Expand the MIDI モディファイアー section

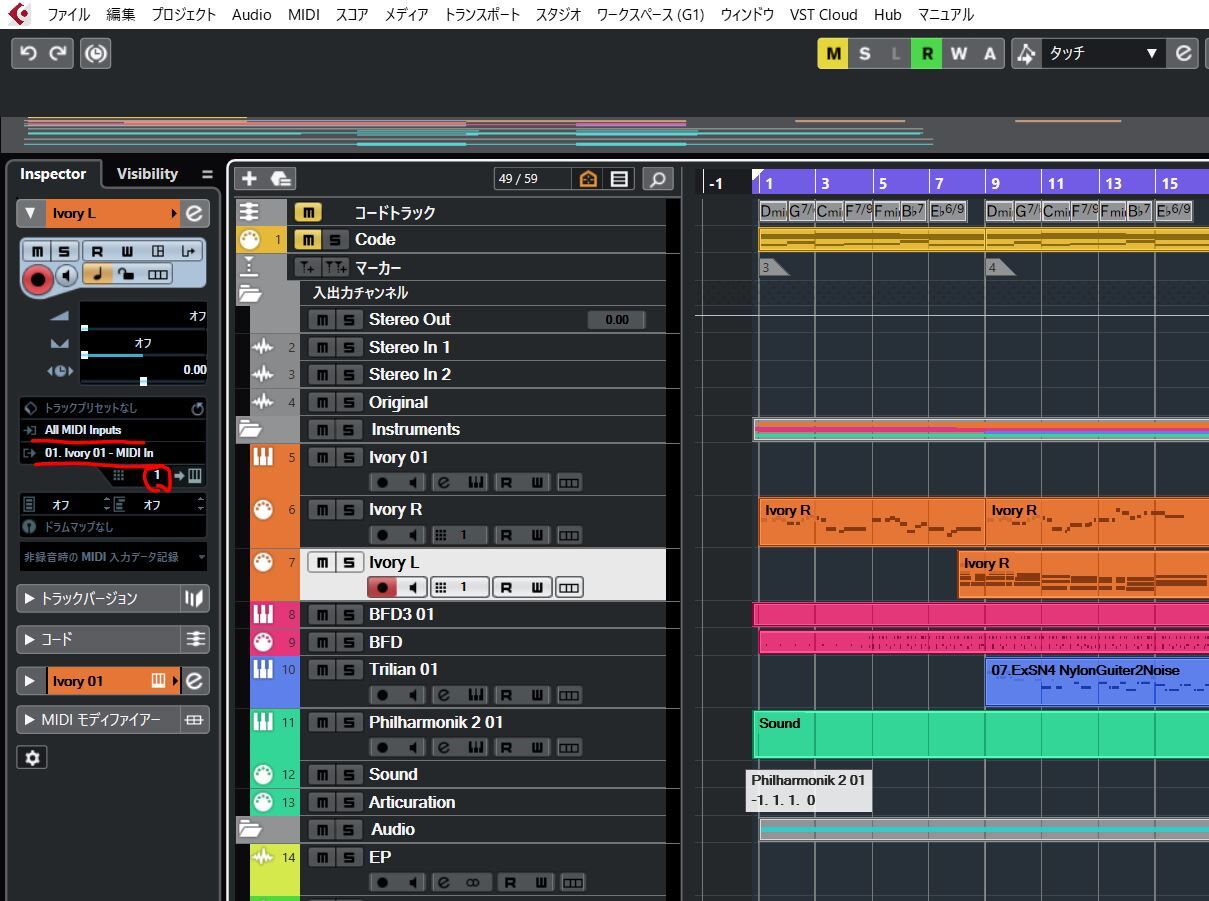[x=27, y=719]
